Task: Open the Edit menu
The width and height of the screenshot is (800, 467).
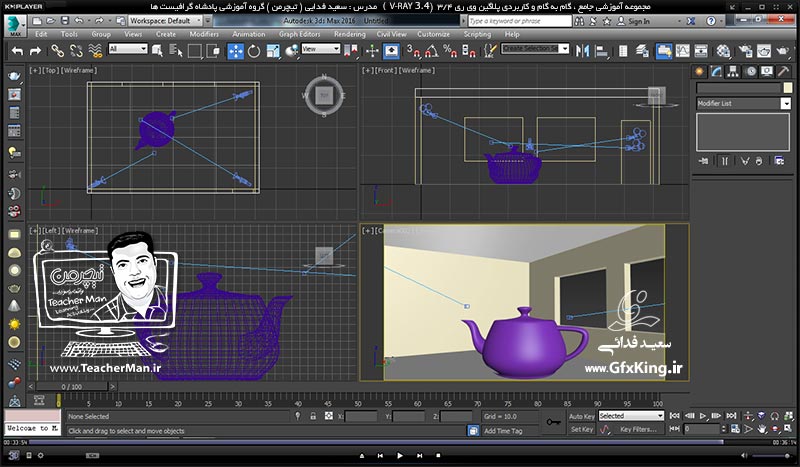Action: 41,34
